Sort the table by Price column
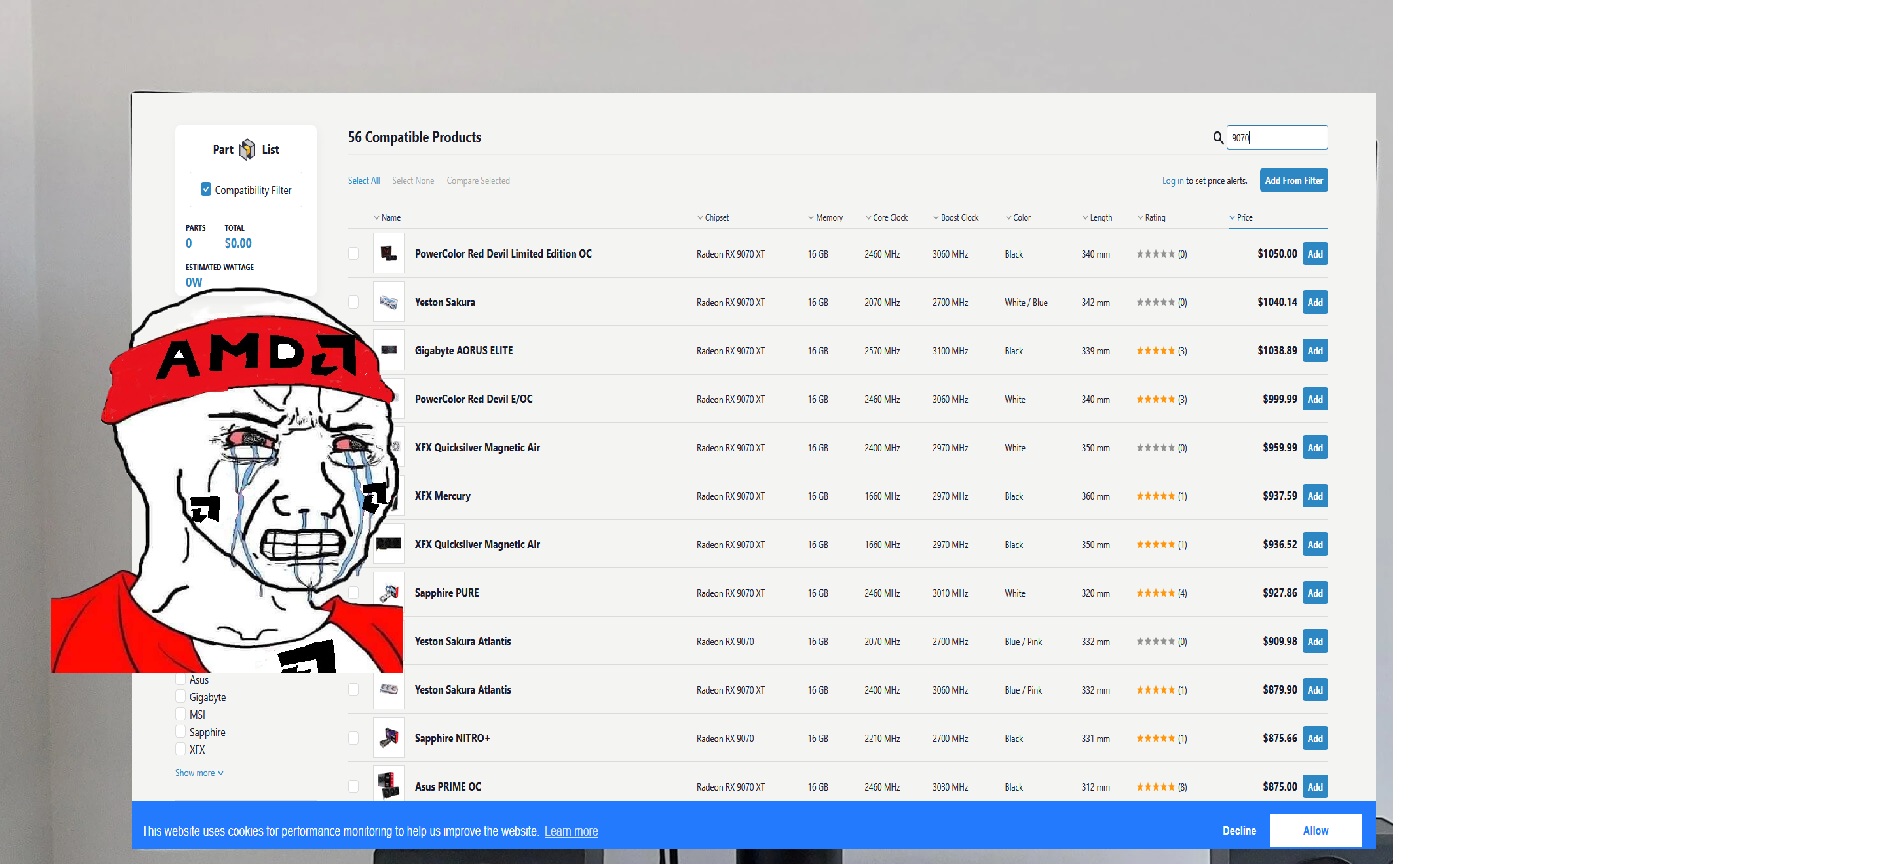The width and height of the screenshot is (1900, 864). coord(1242,218)
